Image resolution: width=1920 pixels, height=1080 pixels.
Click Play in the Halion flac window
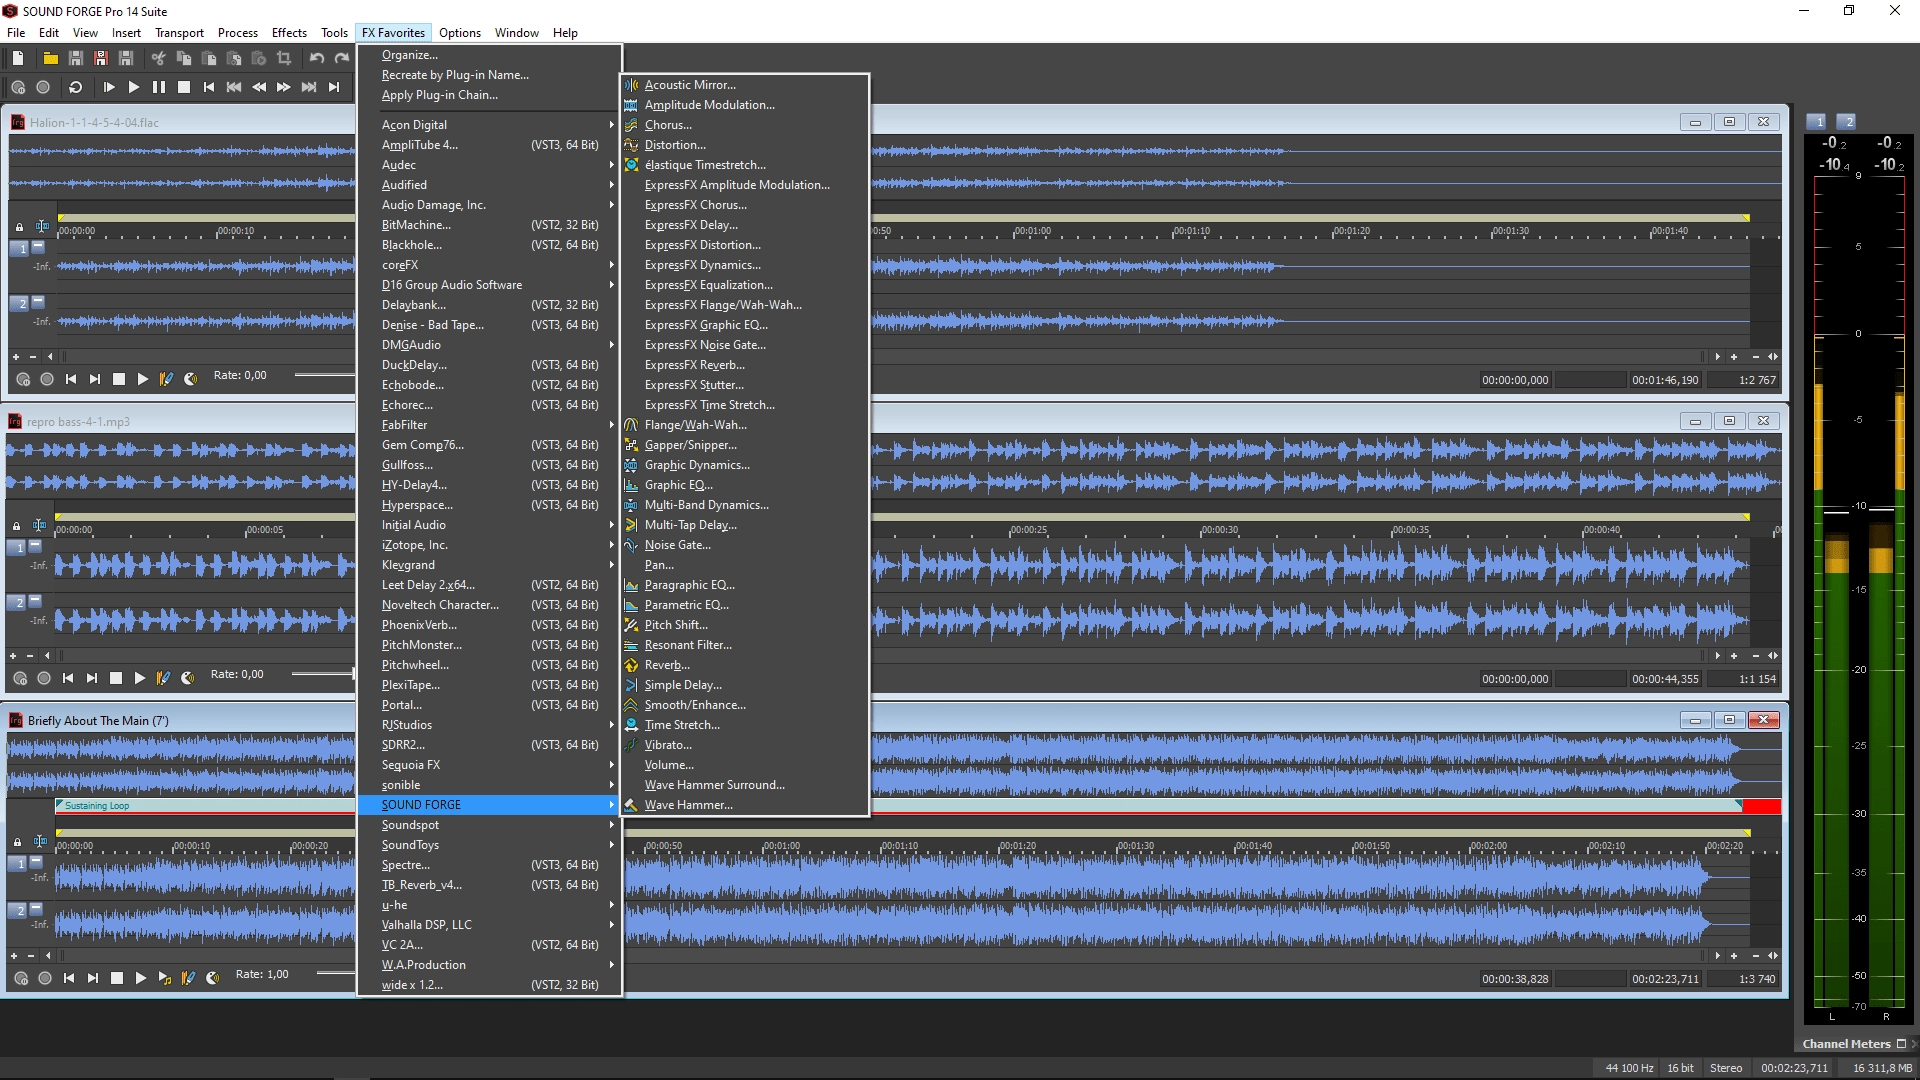click(142, 379)
